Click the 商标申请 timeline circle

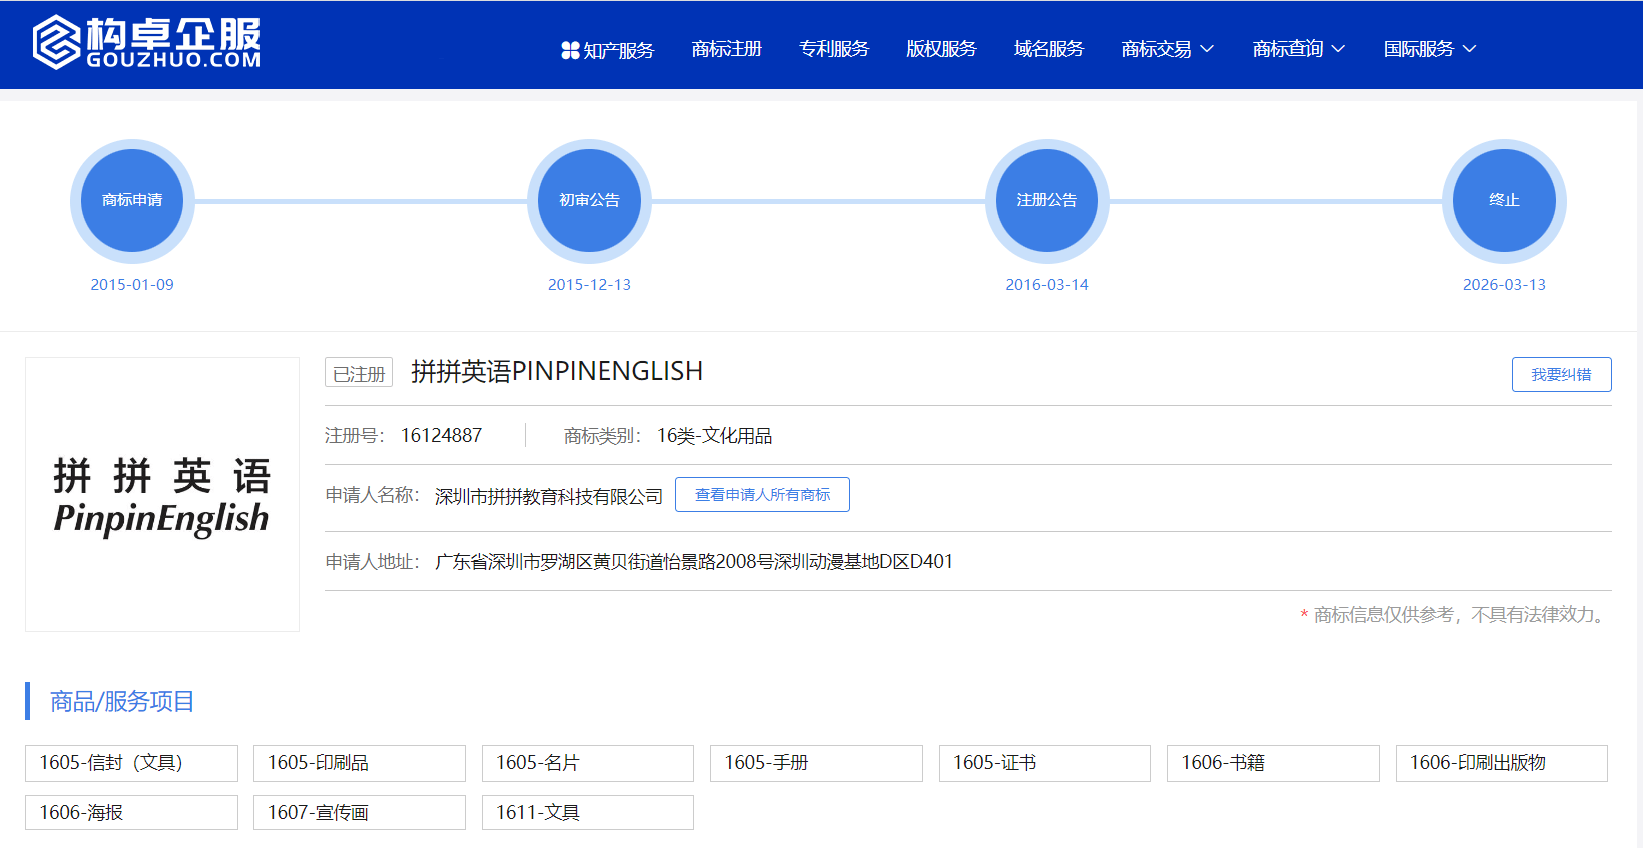[x=132, y=201]
